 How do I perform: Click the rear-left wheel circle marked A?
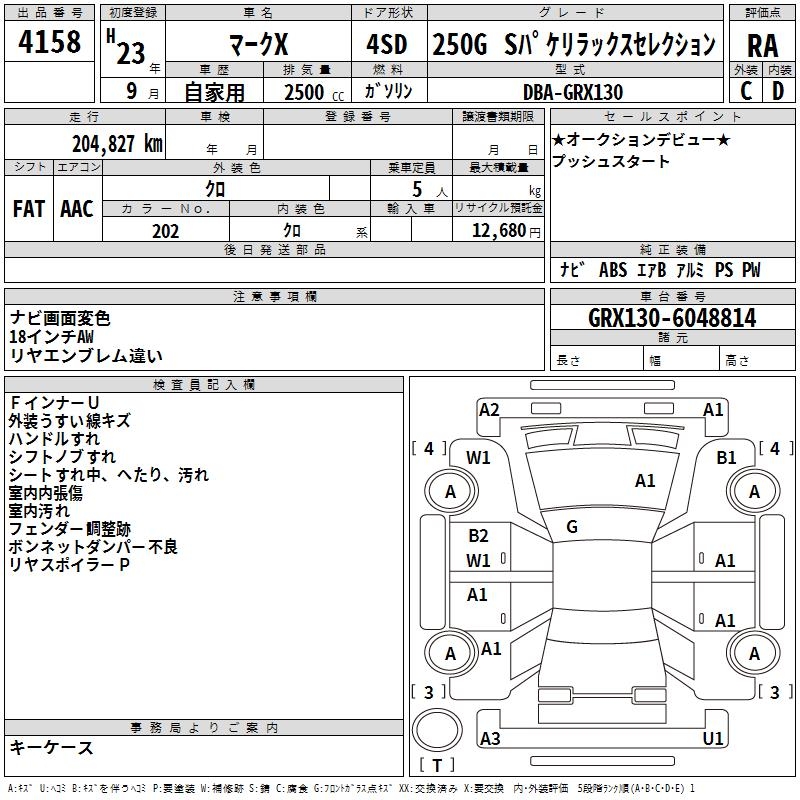pyautogui.click(x=450, y=653)
